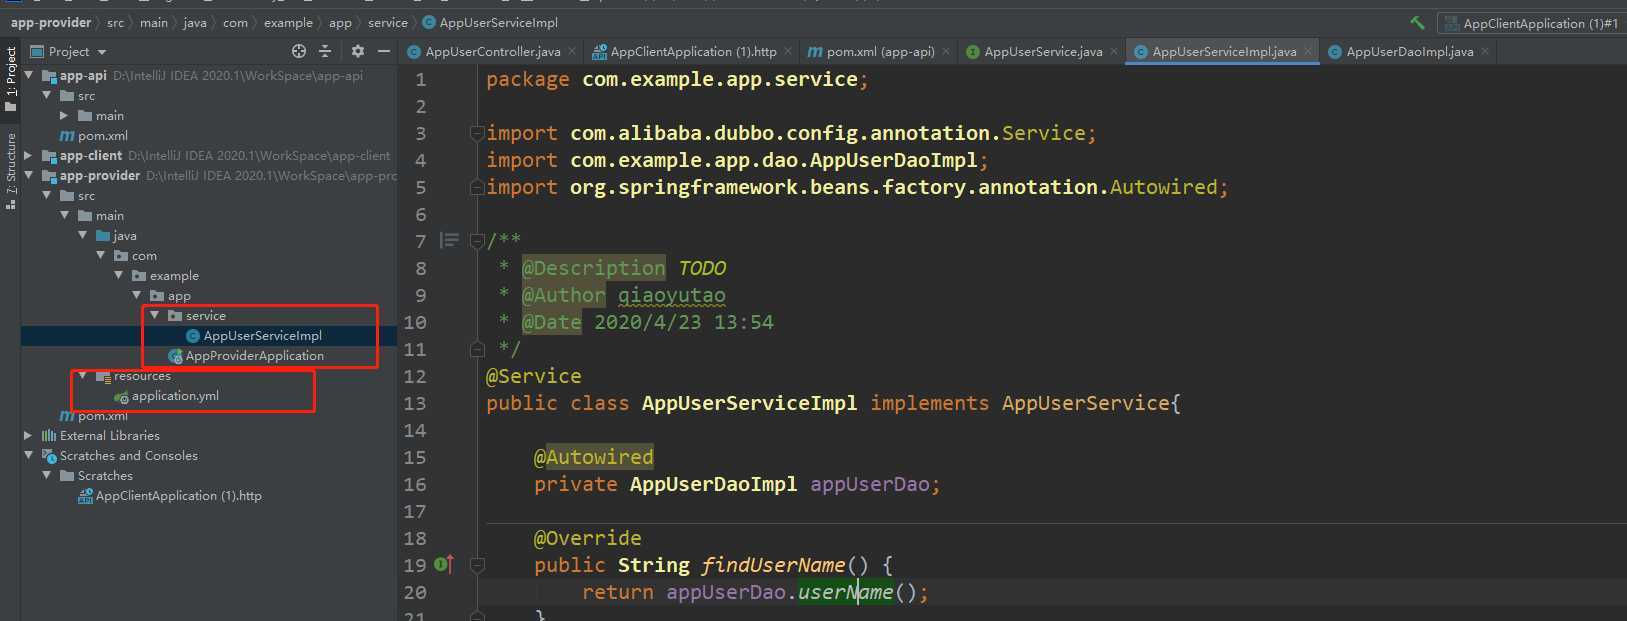Image resolution: width=1627 pixels, height=621 pixels.
Task: Expand the app-client module node
Action: pyautogui.click(x=29, y=155)
